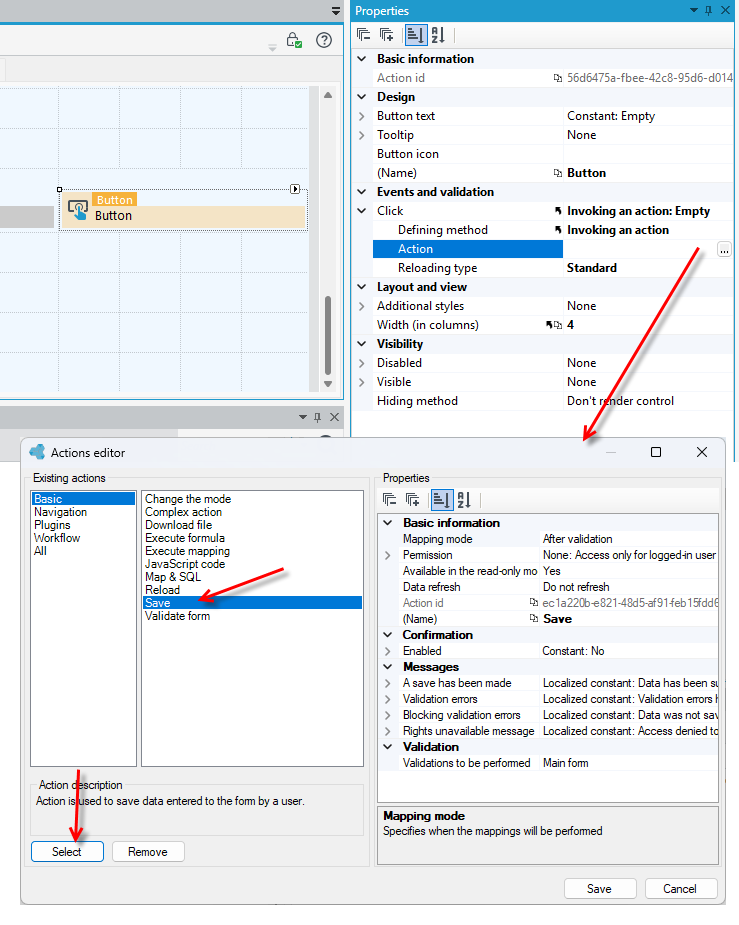739x925 pixels.
Task: Collapse the Layout and view section
Action: click(x=362, y=287)
